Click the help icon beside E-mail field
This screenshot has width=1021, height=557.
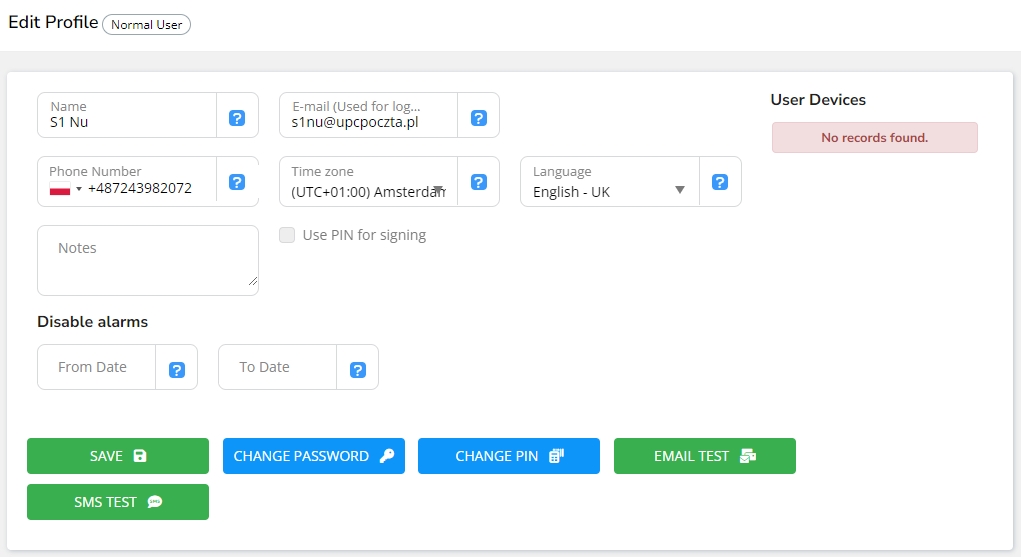[479, 118]
